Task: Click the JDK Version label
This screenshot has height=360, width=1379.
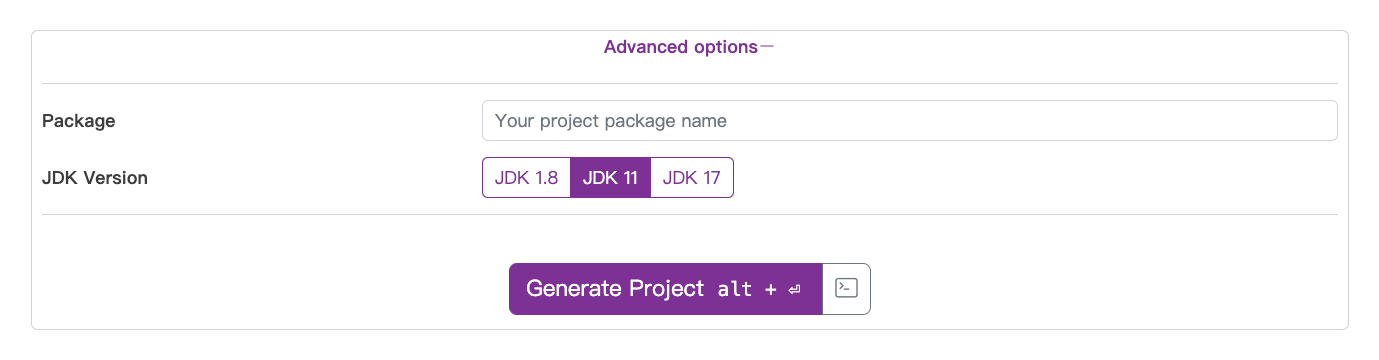Action: 95,178
